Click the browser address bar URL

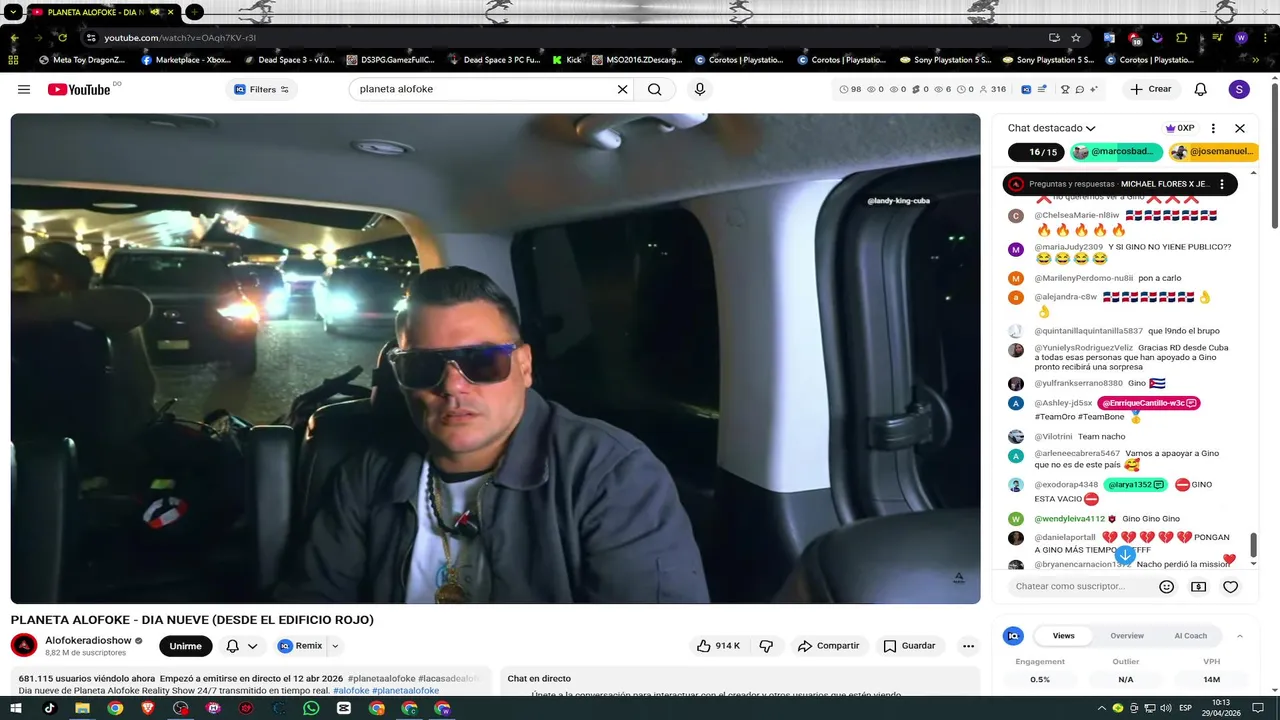click(x=180, y=38)
